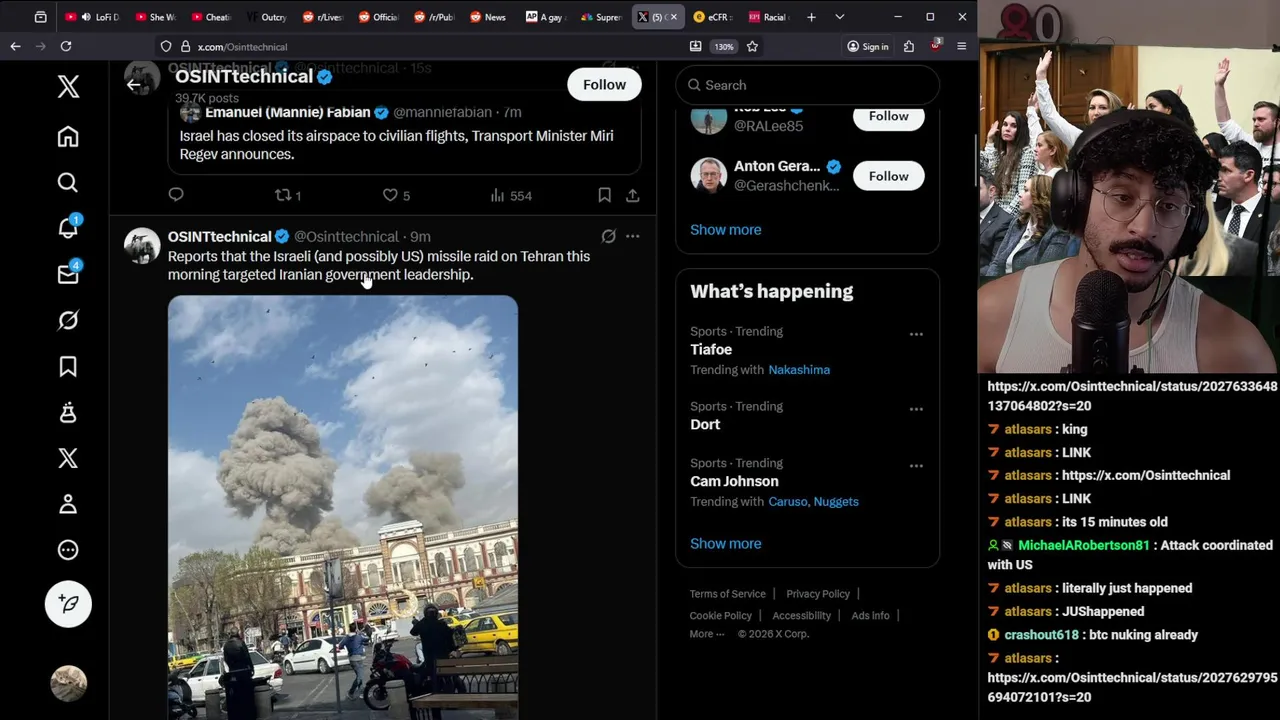Click Show more under What's happening
This screenshot has height=720, width=1280.
[x=725, y=543]
